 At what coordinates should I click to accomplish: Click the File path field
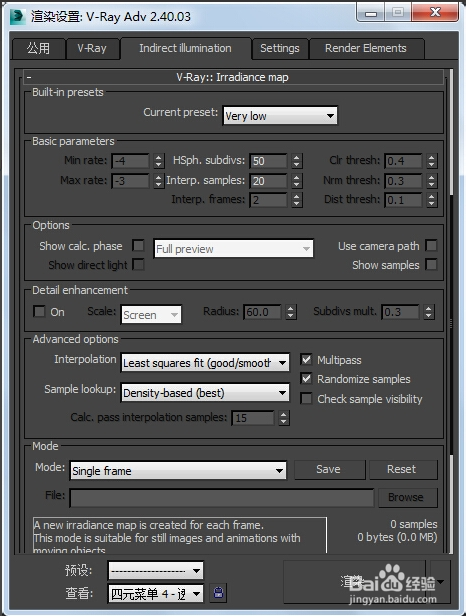(222, 498)
